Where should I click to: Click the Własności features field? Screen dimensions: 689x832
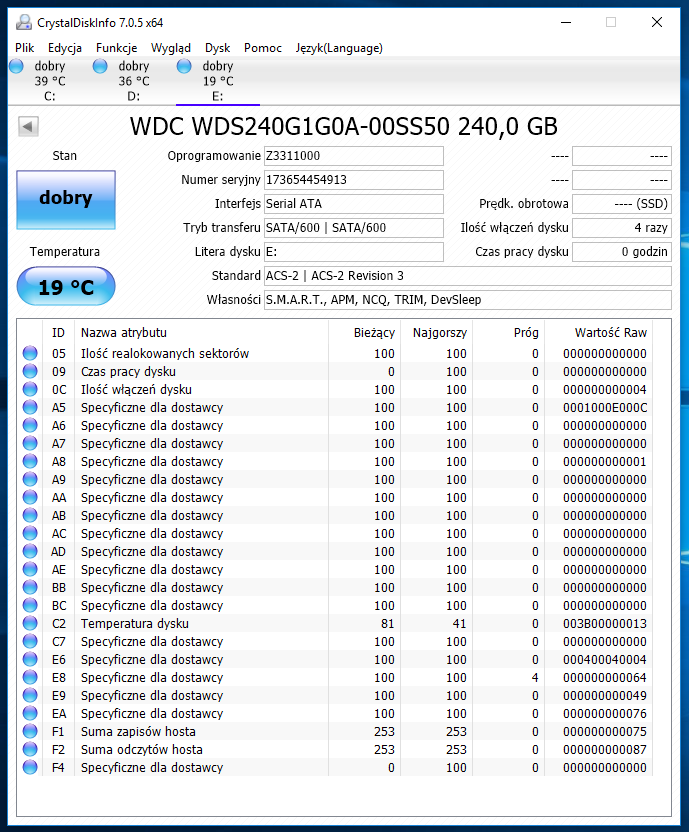468,300
